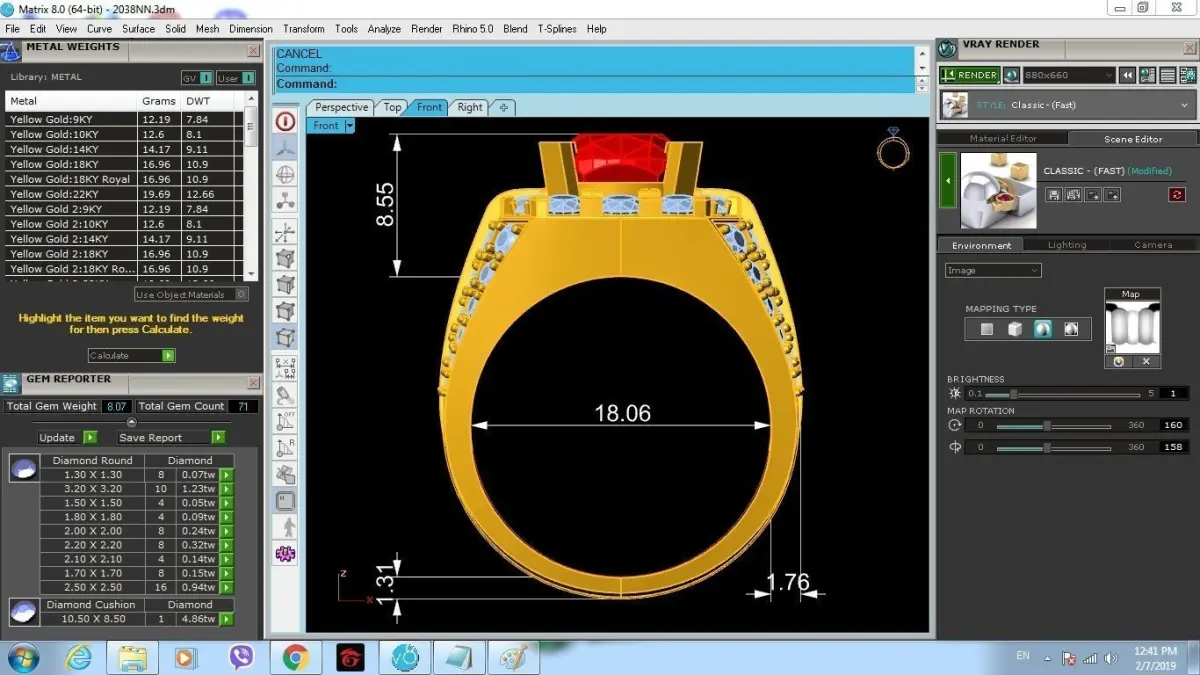Expand the green side arrow beside the style preview

click(x=948, y=182)
